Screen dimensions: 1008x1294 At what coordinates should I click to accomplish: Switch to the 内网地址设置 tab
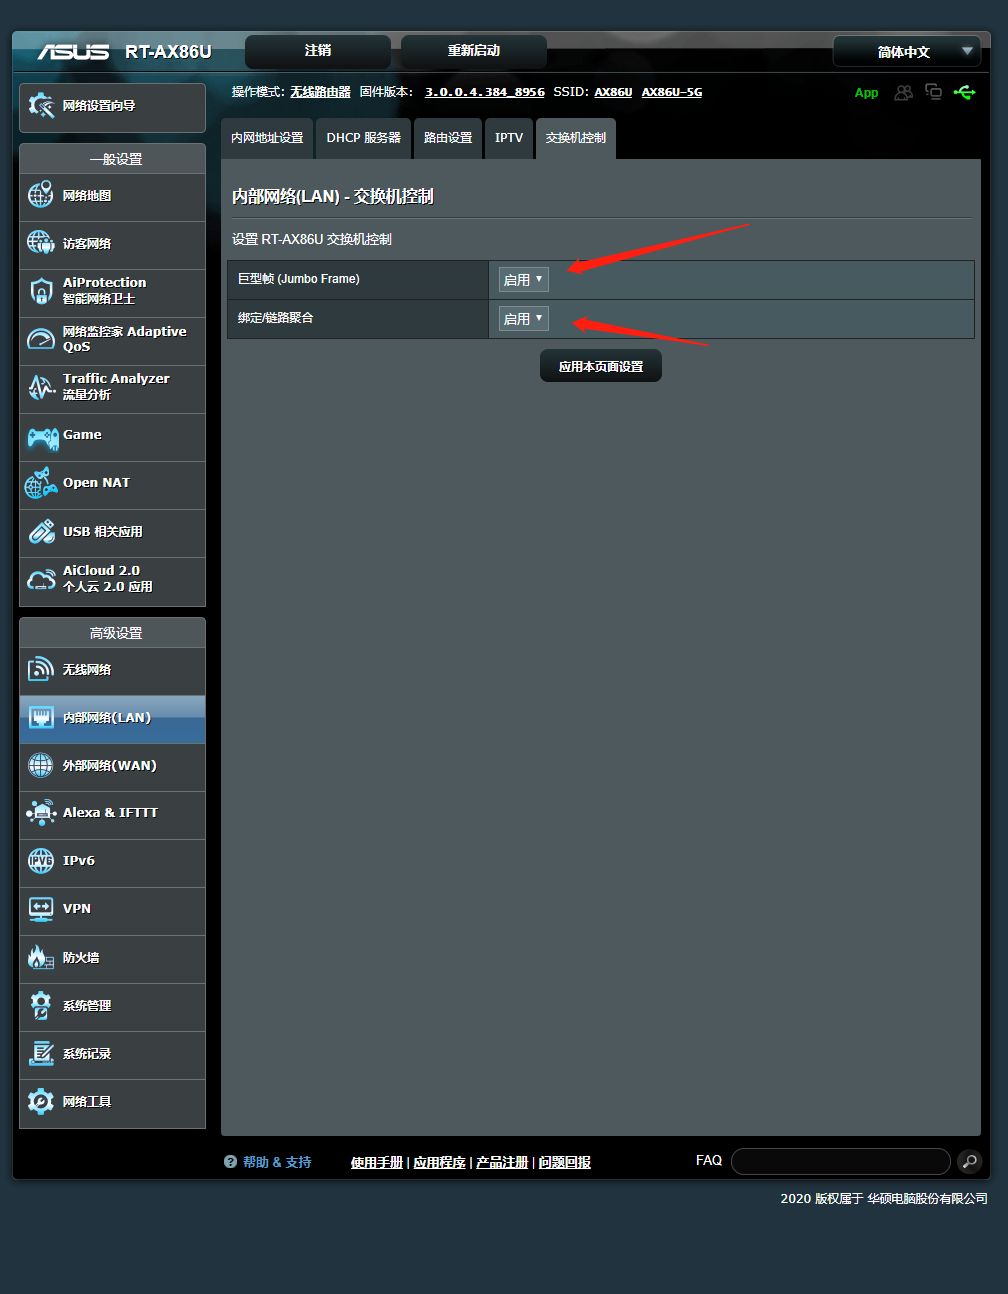(x=267, y=138)
